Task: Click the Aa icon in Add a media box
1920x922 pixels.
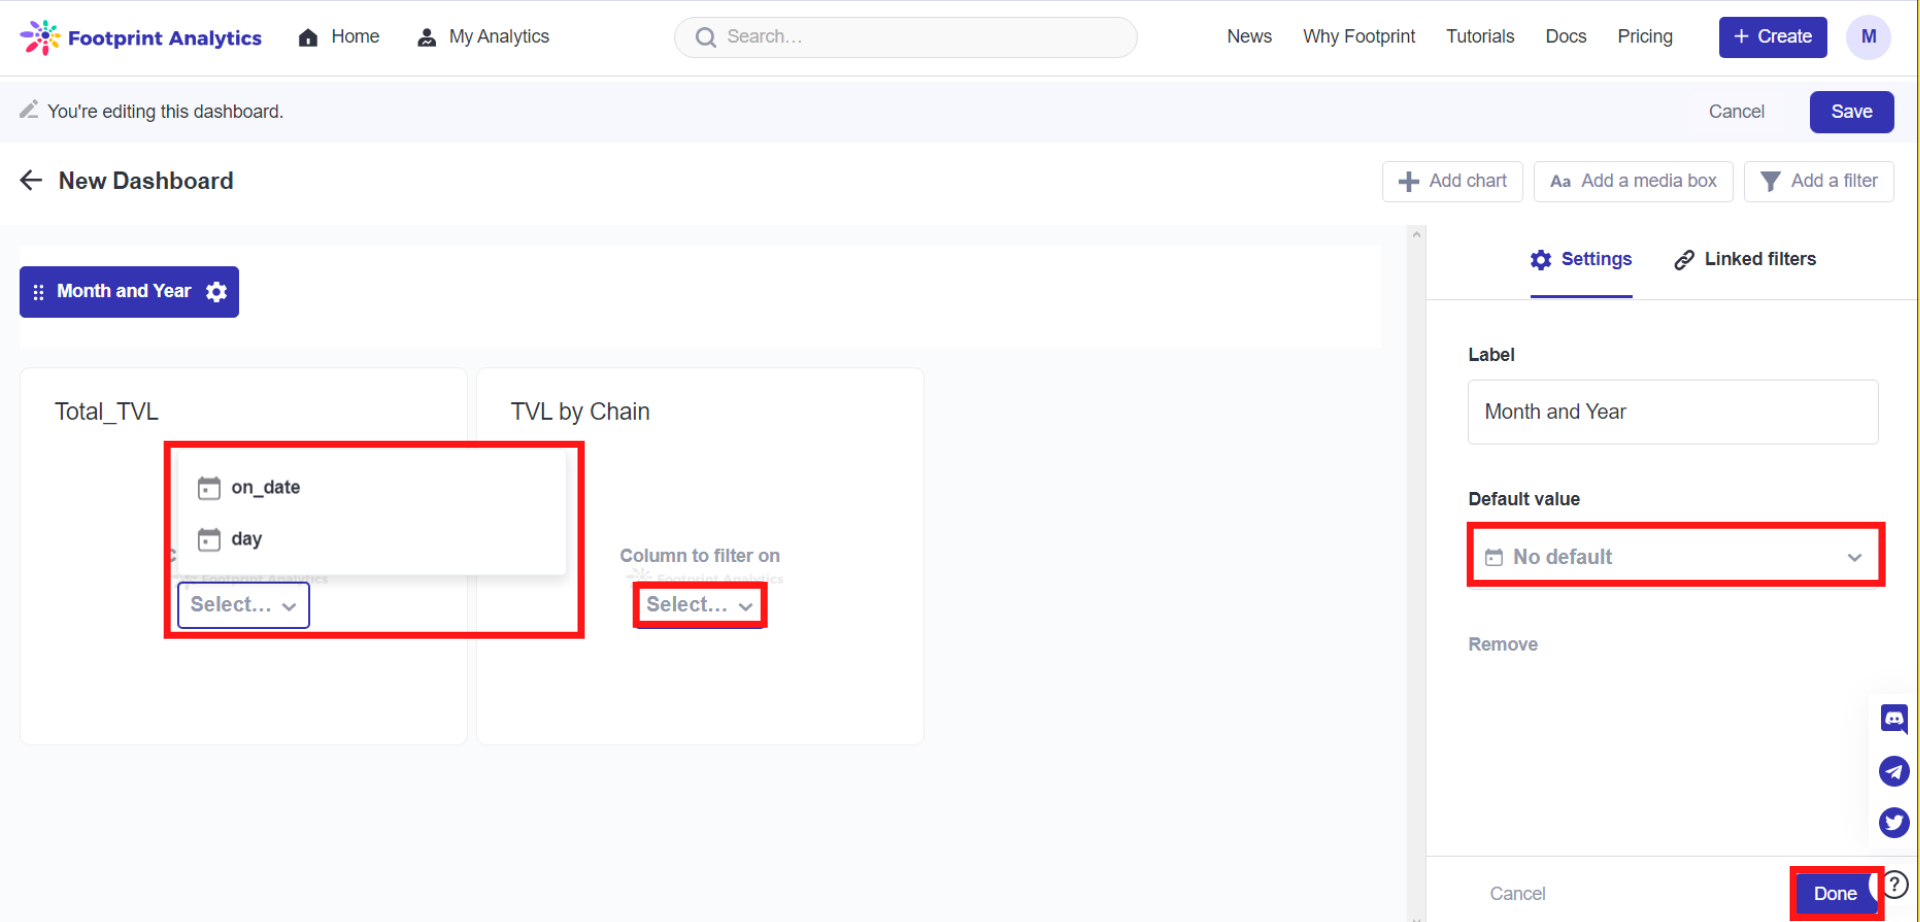Action: pos(1560,181)
